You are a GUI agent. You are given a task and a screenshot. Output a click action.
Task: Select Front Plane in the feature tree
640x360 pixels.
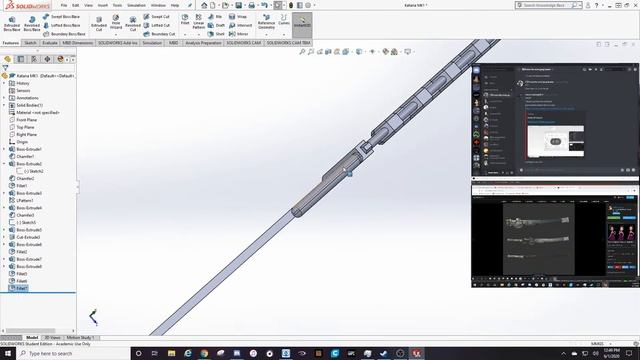(x=23, y=120)
